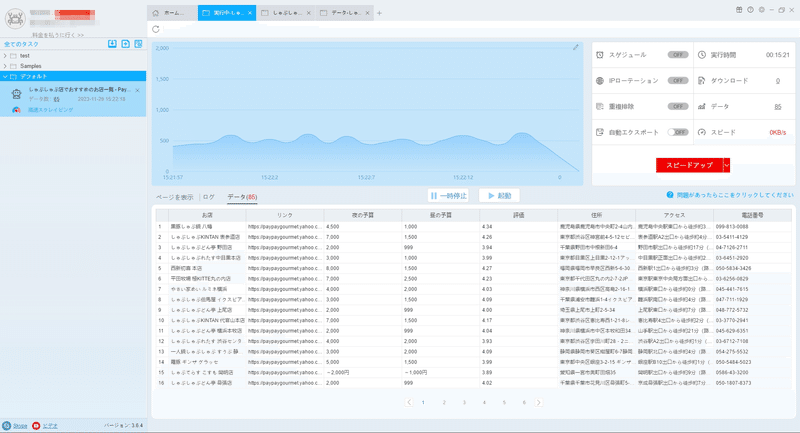Screen dimensions: 800x433
Task: Switch to the ログ tab
Action: pyautogui.click(x=209, y=197)
